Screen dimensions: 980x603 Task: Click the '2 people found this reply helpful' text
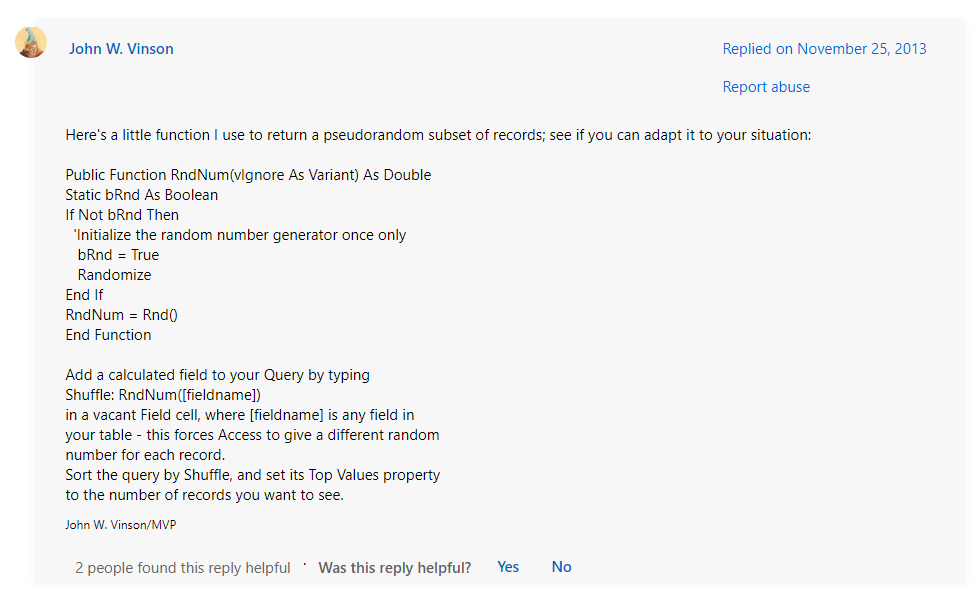coord(182,567)
